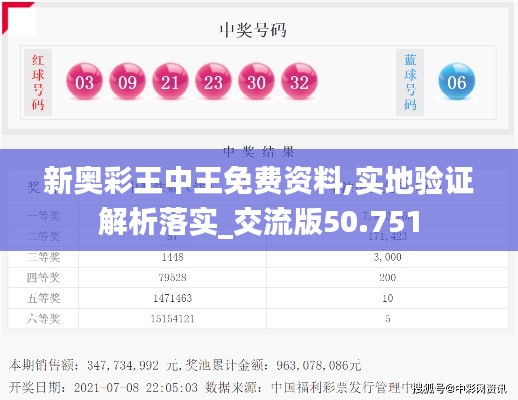Click the red ball numbered 09
This screenshot has width=518, height=400.
pos(127,81)
